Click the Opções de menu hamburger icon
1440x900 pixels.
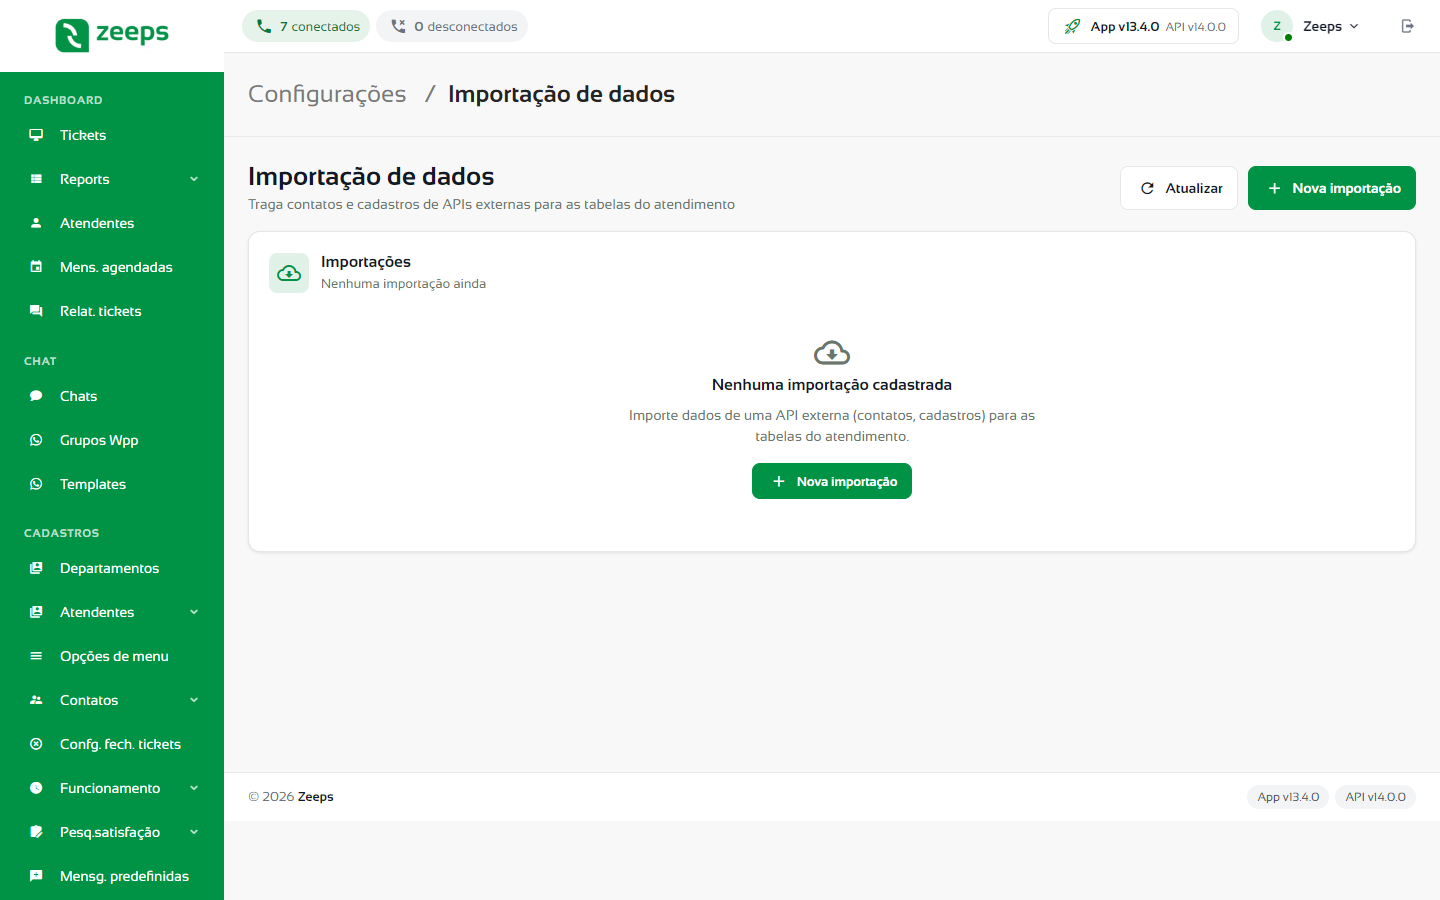[x=36, y=656]
